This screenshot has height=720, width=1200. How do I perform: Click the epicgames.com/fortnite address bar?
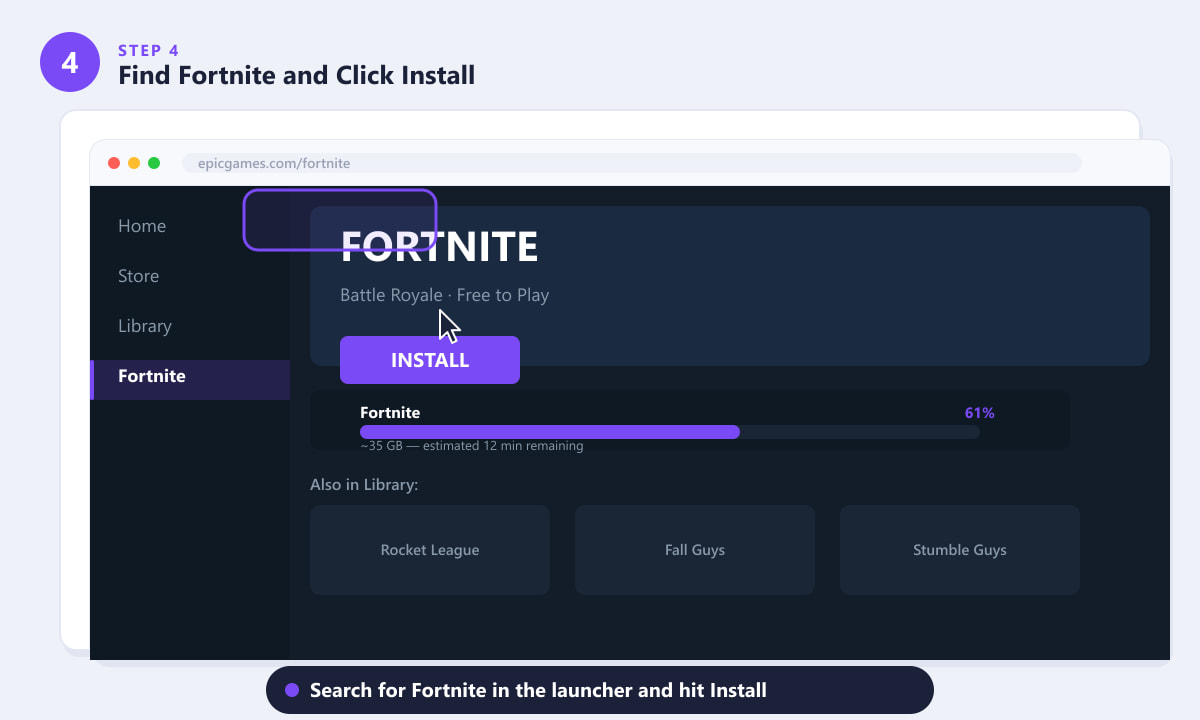coord(632,163)
